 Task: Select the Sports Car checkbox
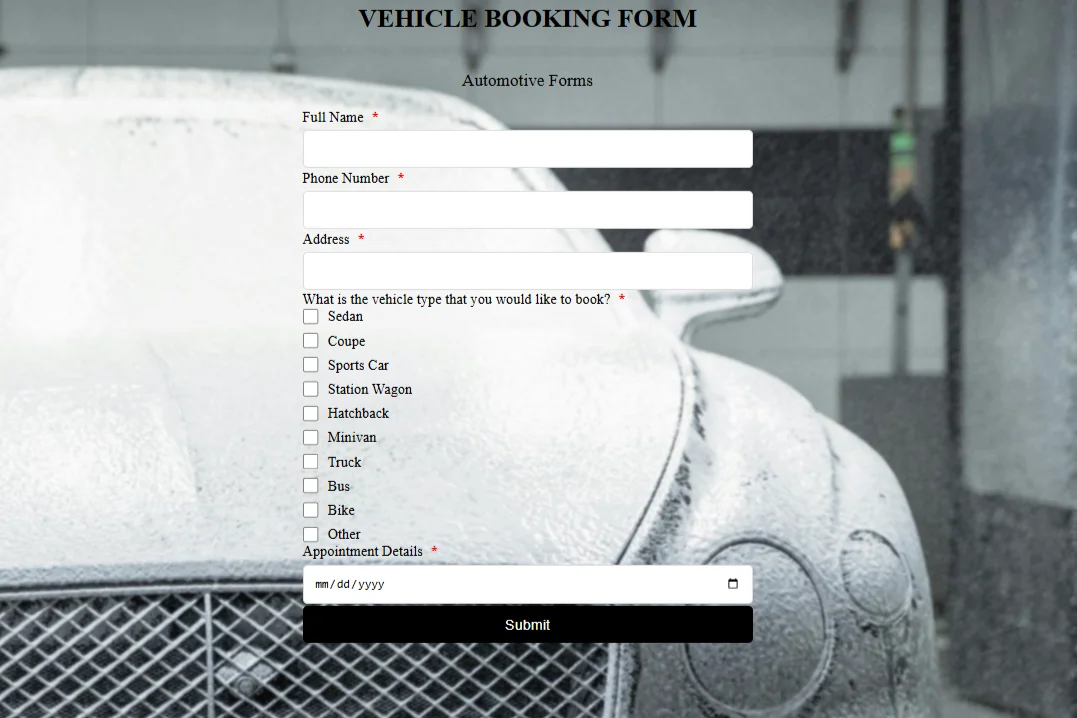(311, 364)
